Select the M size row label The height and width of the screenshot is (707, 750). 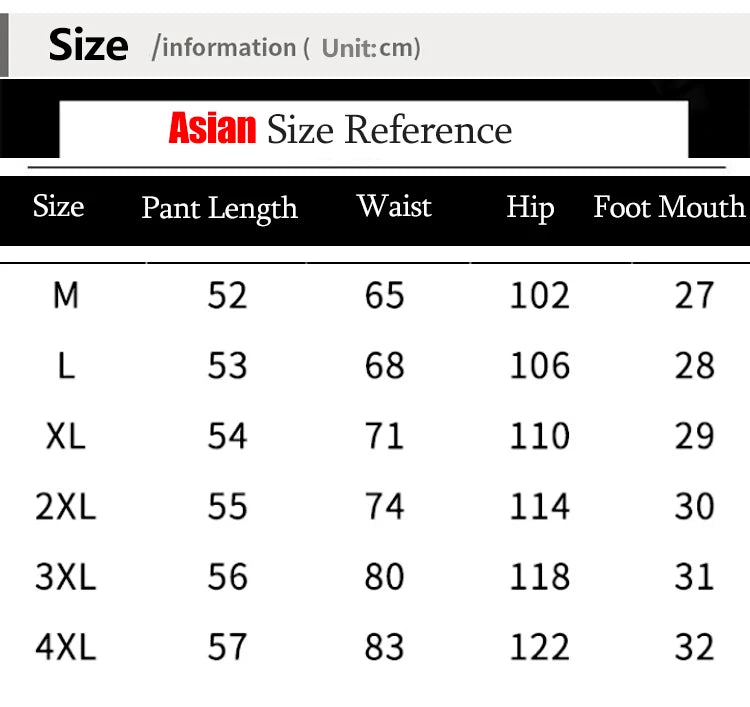[x=66, y=295]
